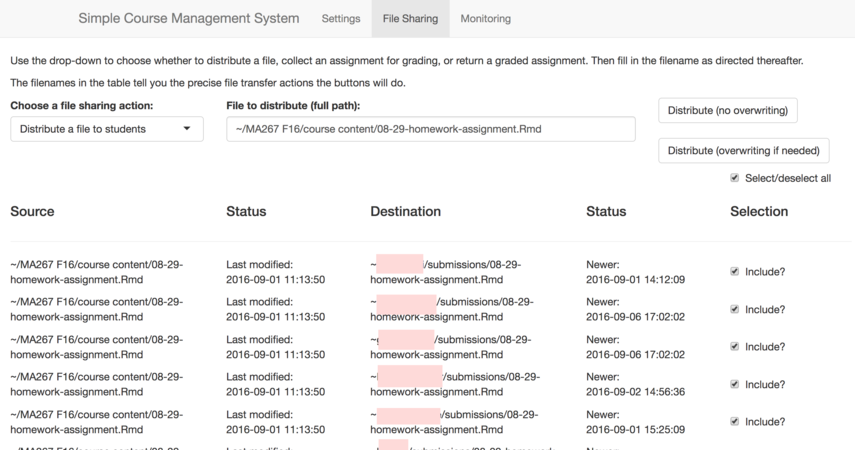Screen dimensions: 855x450
Task: Switch to the File Sharing tab
Action: point(410,19)
